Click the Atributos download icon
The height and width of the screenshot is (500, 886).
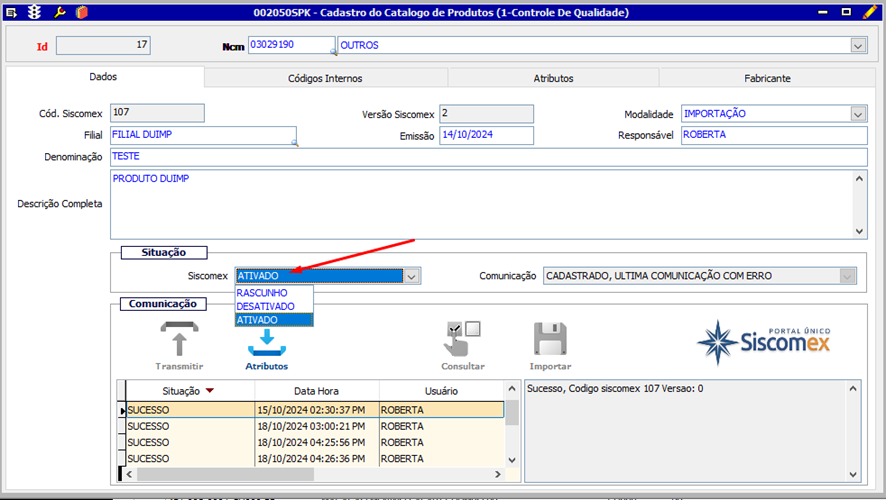point(267,343)
